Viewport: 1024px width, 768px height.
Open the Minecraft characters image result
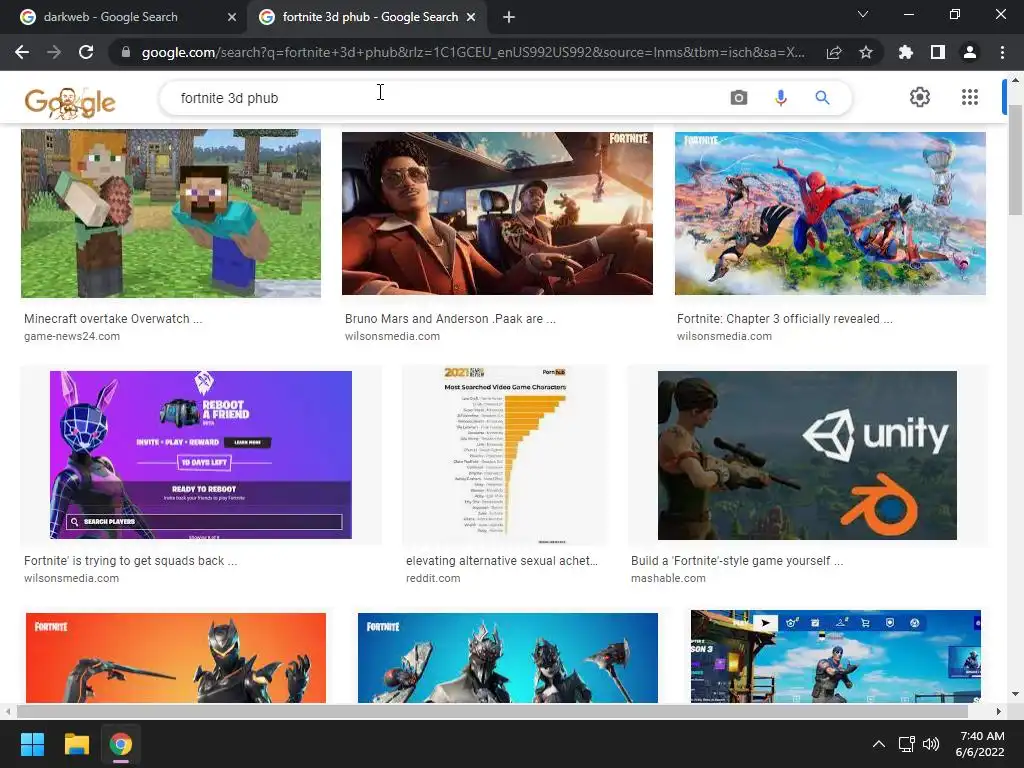click(x=170, y=213)
